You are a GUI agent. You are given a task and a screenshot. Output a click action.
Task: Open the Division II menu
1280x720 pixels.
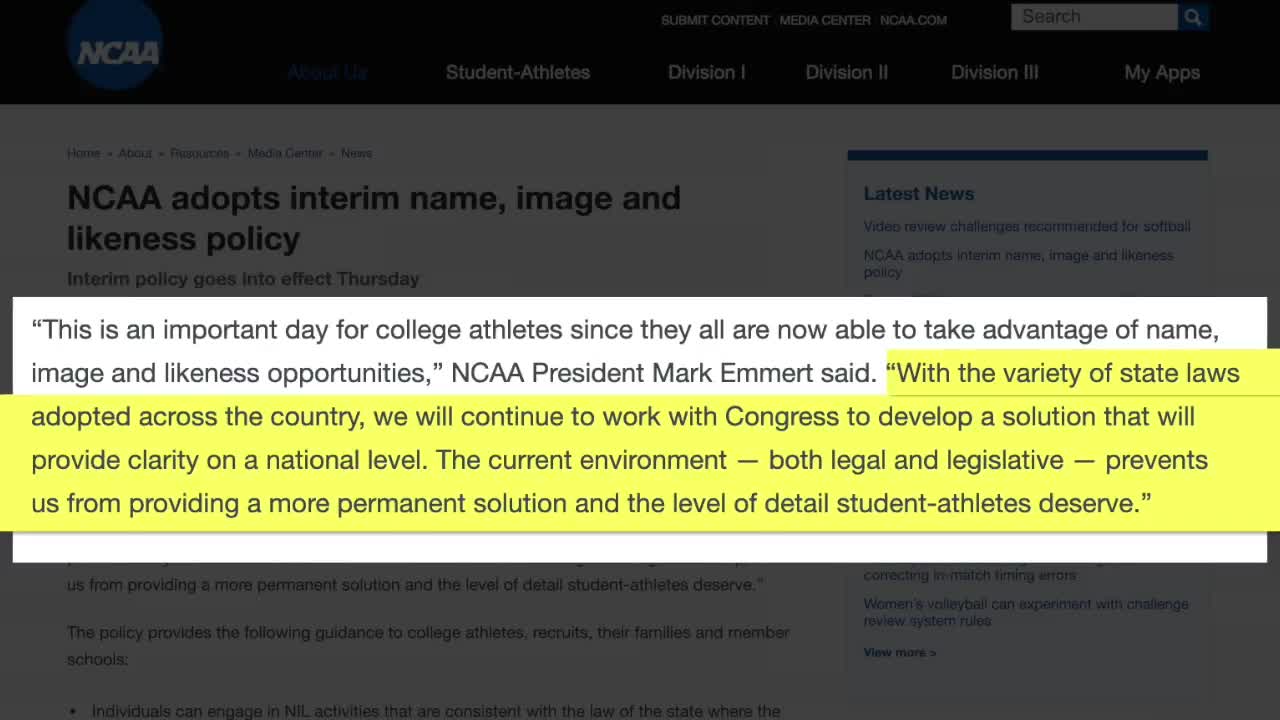coord(846,72)
